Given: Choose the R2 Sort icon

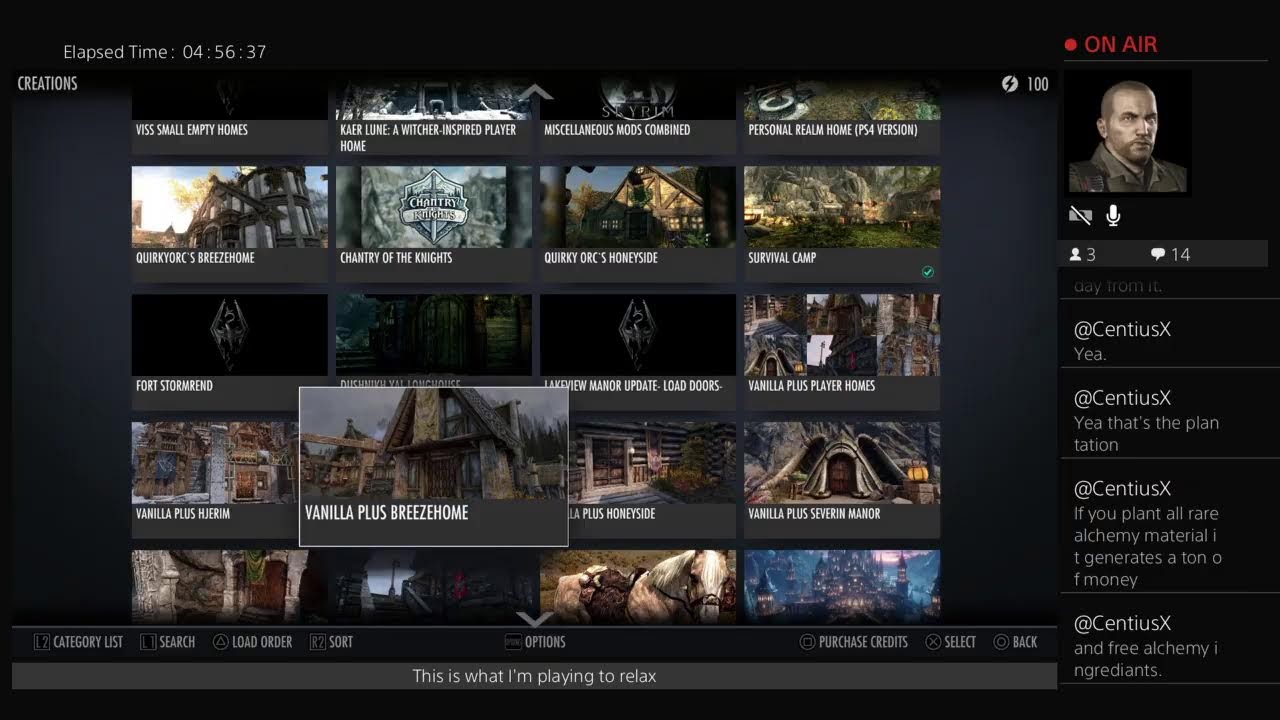Looking at the screenshot, I should (x=318, y=642).
